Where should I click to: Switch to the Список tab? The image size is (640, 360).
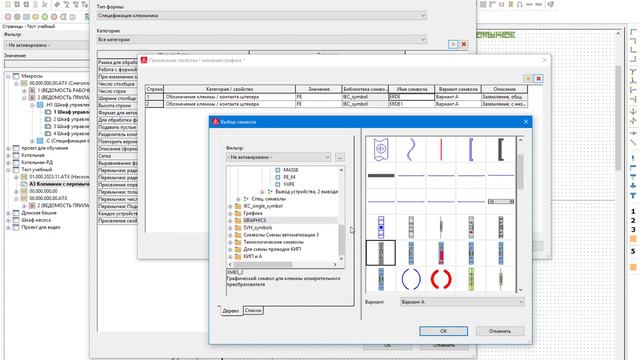[x=253, y=311]
